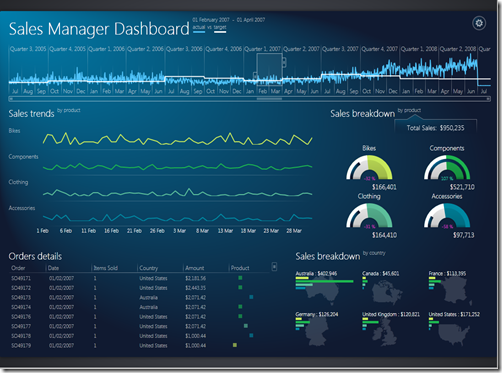The image size is (502, 373).
Task: Select Quarter 3, 2007 on timeline
Action: tap(341, 49)
